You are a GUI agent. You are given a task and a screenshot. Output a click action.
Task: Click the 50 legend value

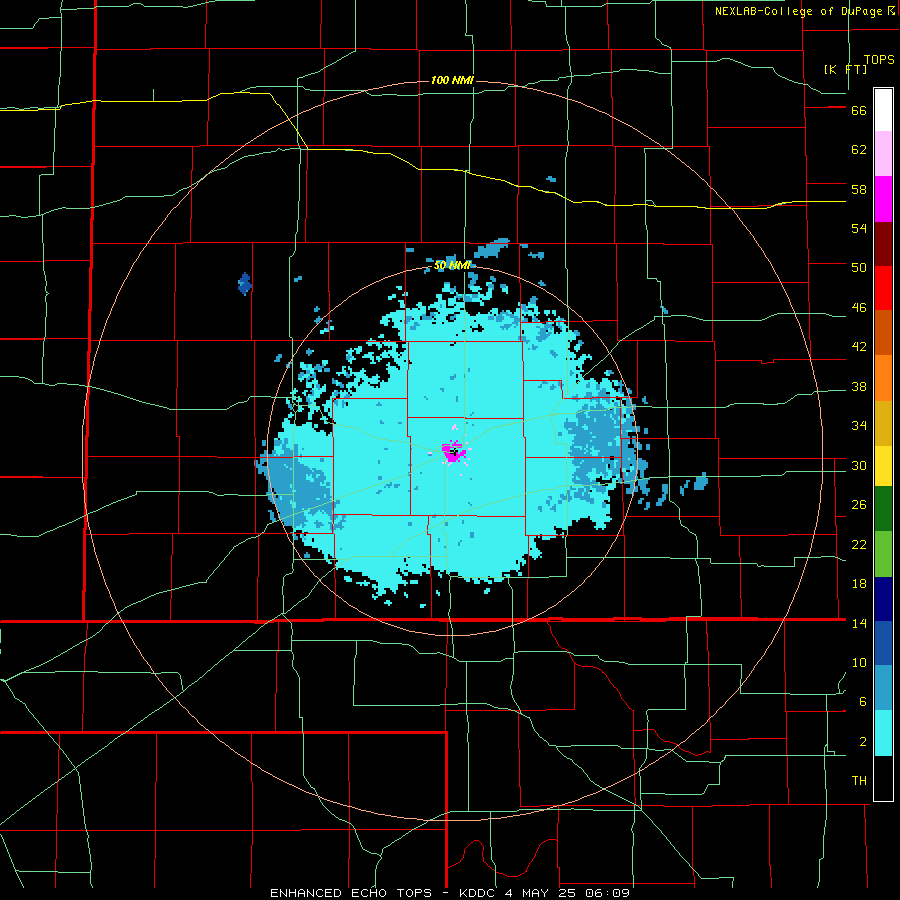[x=859, y=268]
